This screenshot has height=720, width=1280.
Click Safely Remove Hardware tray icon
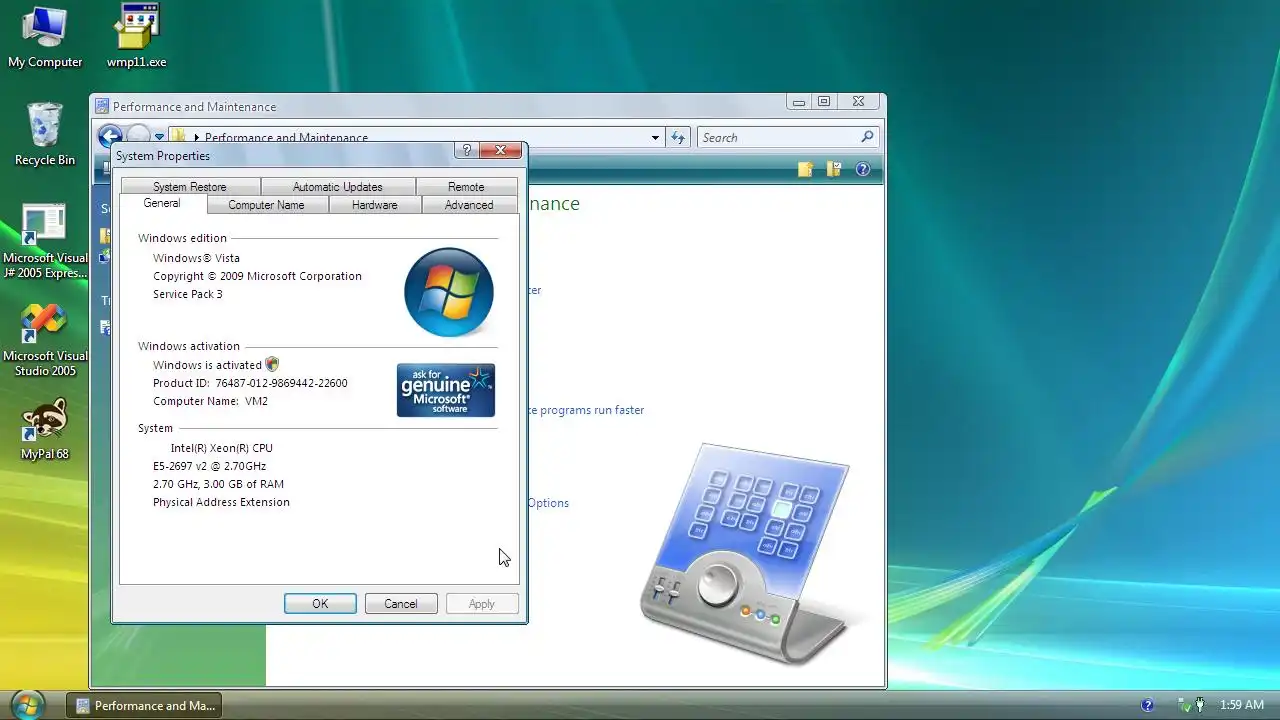coord(1183,705)
